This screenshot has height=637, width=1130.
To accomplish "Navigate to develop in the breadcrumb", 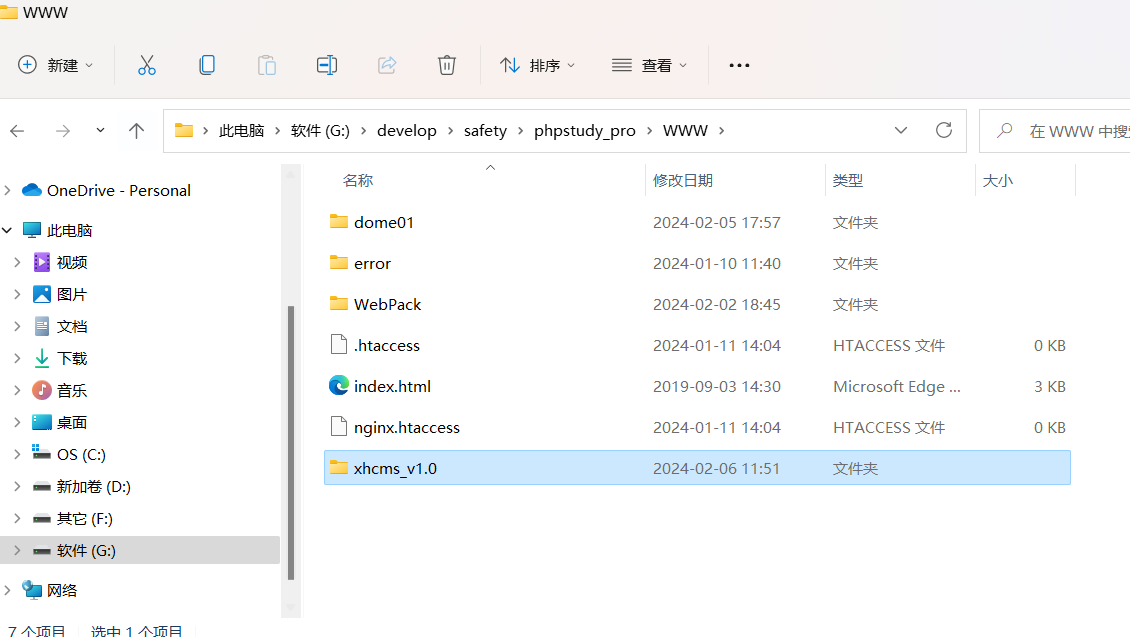I will (406, 130).
